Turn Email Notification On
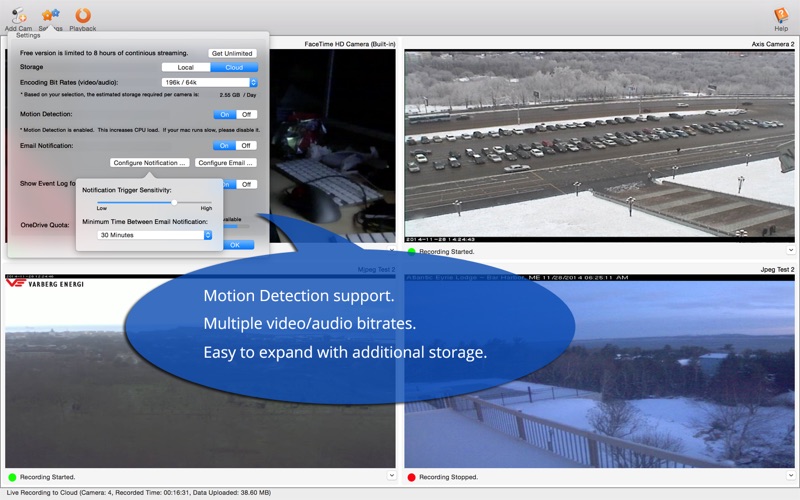Image resolution: width=800 pixels, height=500 pixels. pyautogui.click(x=224, y=145)
